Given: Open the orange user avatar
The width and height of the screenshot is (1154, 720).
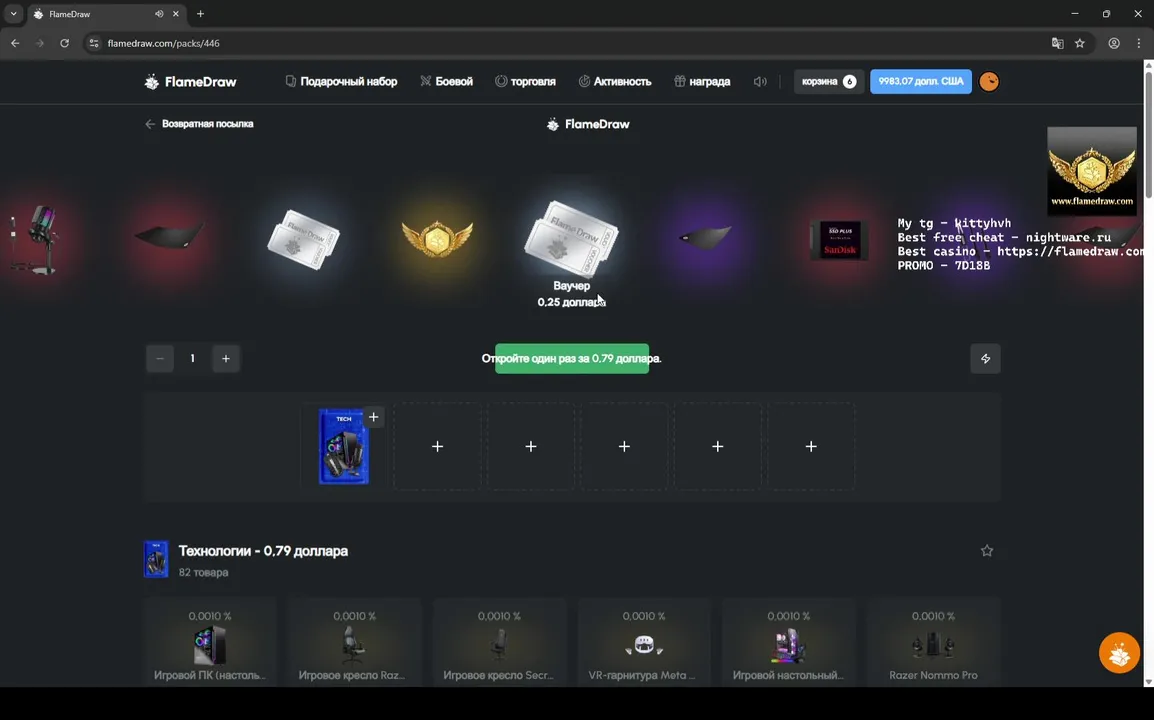Looking at the screenshot, I should click(989, 82).
